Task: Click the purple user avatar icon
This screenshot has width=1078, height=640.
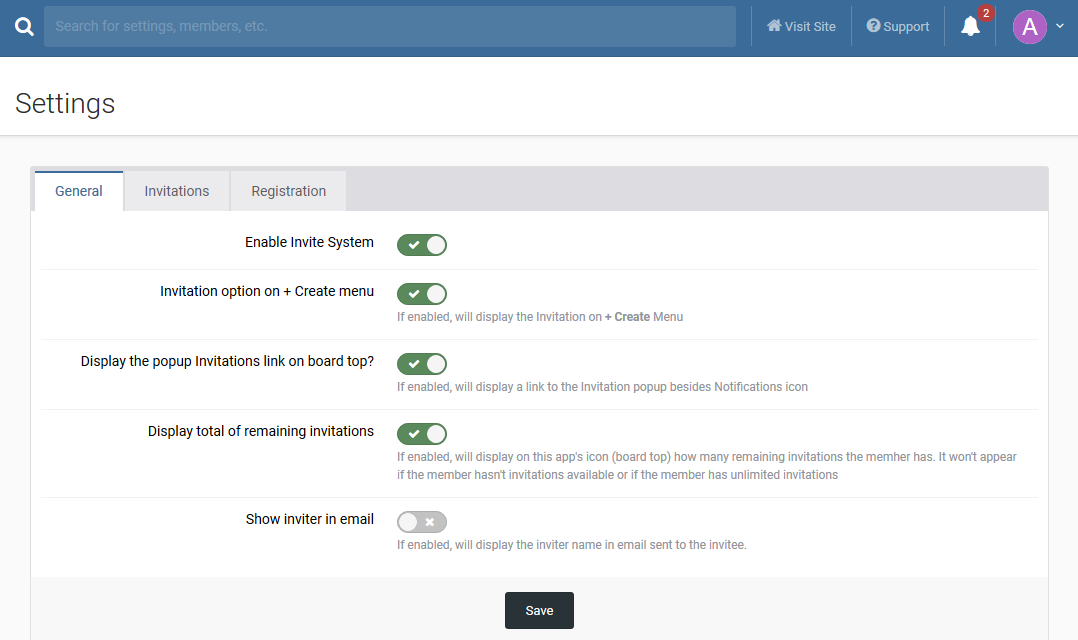Action: 1029,27
